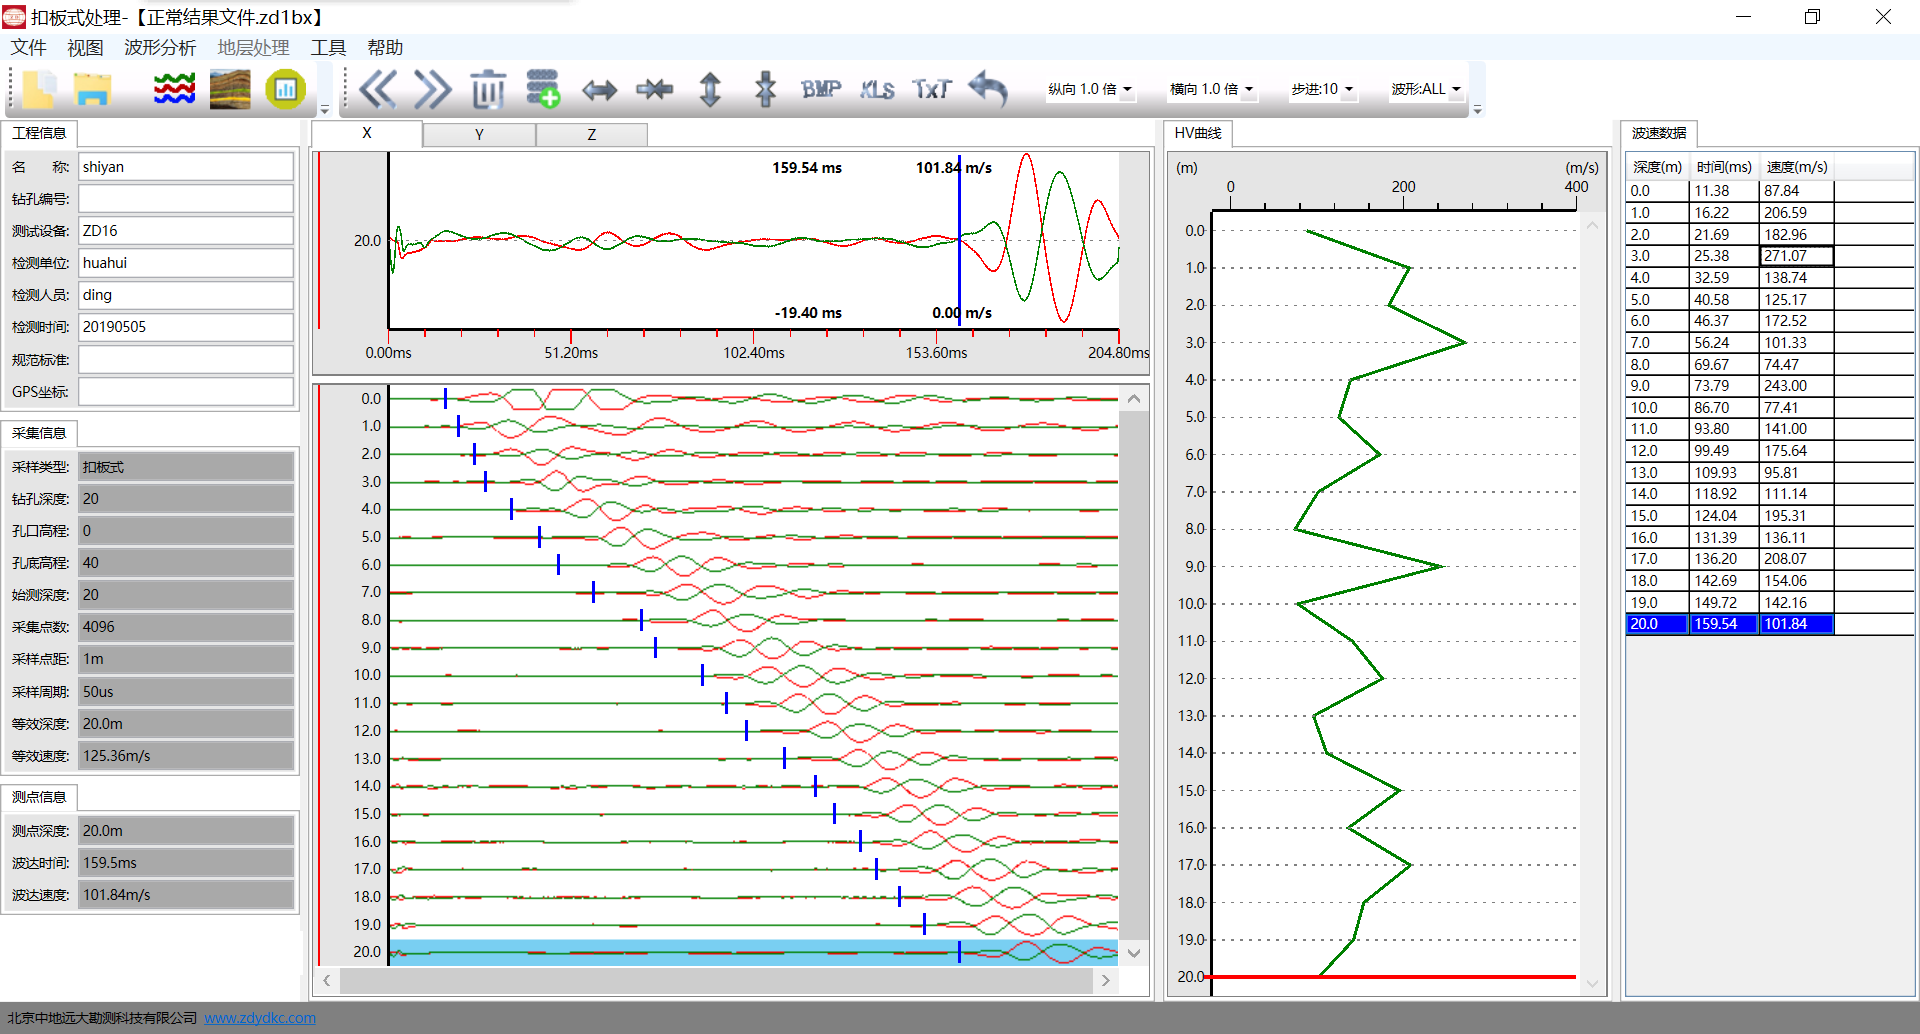Export as BMP image
Screen dimensions: 1920x1034
coord(821,90)
